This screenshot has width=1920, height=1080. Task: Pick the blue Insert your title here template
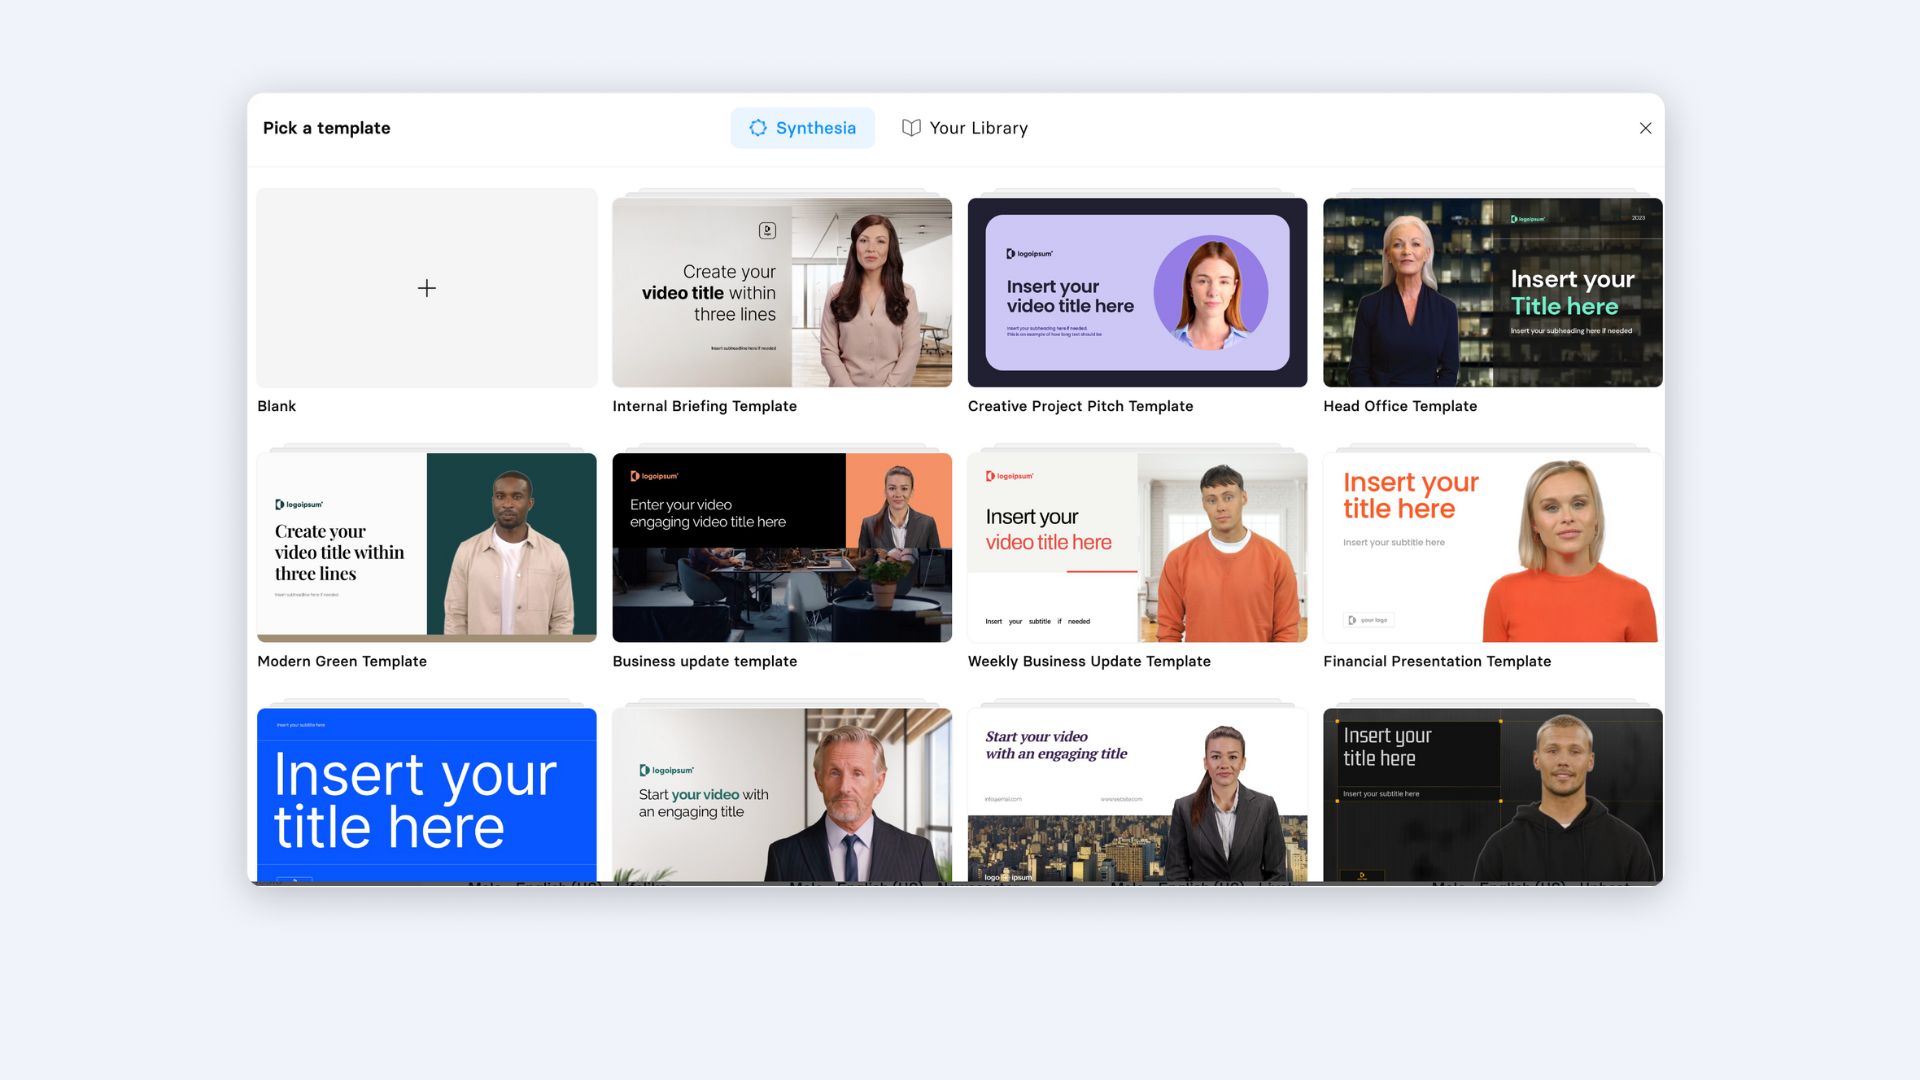point(427,795)
